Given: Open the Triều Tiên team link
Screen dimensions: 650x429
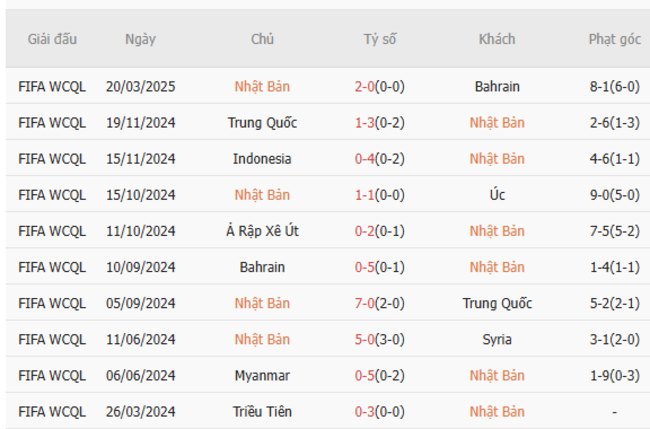Looking at the screenshot, I should [262, 411].
